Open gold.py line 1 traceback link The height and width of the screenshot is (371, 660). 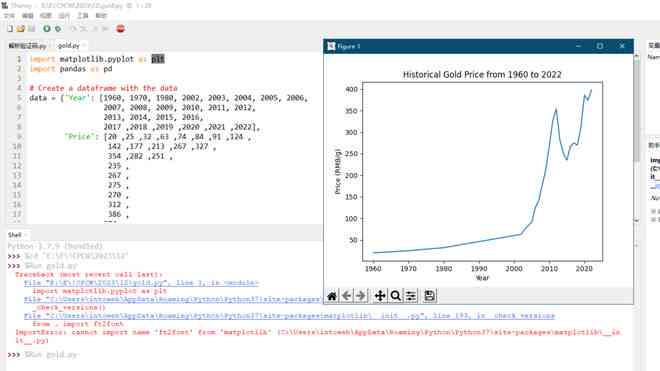(141, 283)
